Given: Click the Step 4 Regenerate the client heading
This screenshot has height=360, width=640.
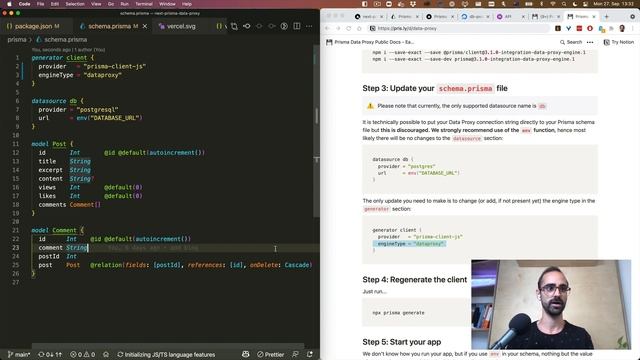Looking at the screenshot, I should coord(414,280).
